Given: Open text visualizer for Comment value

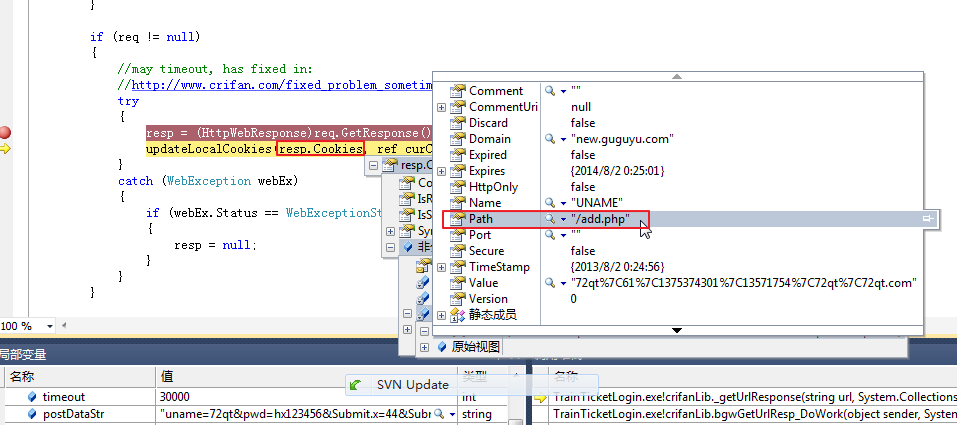Looking at the screenshot, I should (x=550, y=91).
